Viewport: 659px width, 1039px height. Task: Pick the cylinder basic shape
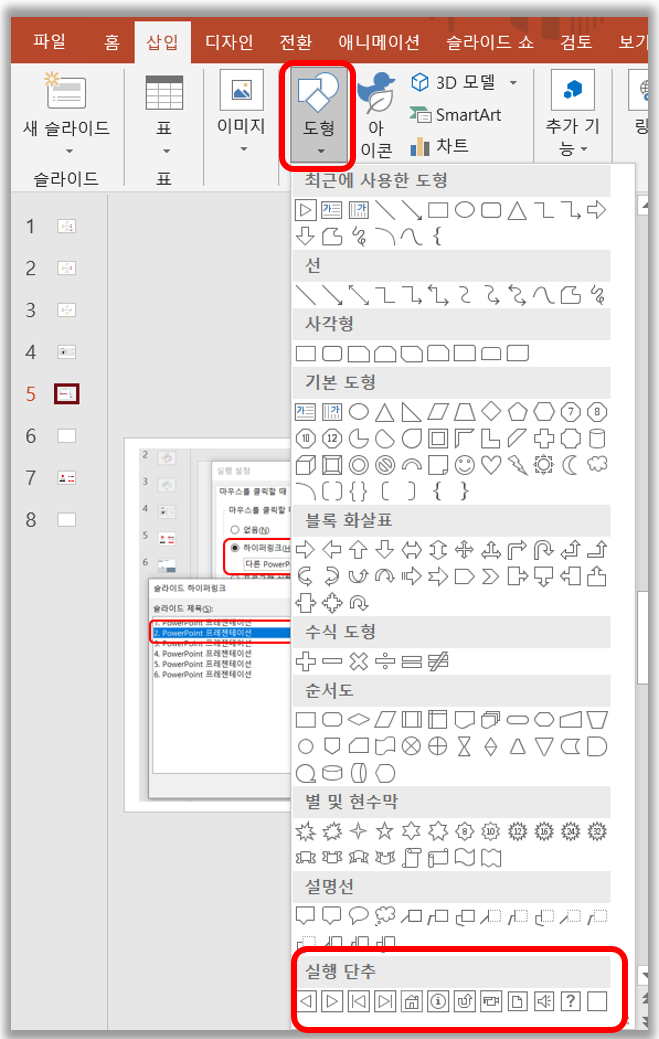(597, 438)
